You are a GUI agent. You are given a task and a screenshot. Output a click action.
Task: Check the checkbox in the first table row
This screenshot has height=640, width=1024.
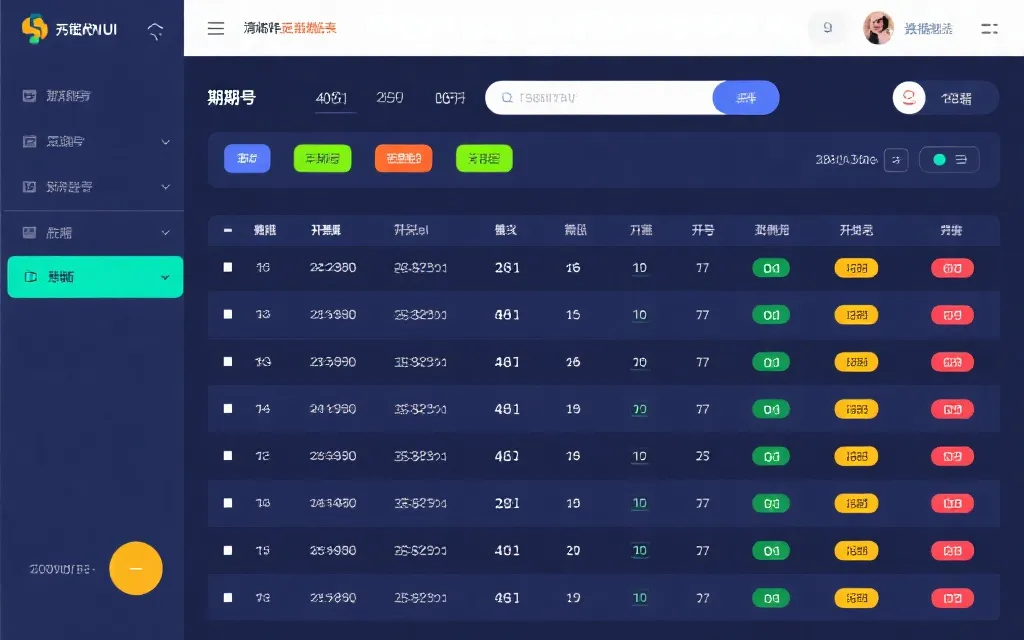coord(227,267)
